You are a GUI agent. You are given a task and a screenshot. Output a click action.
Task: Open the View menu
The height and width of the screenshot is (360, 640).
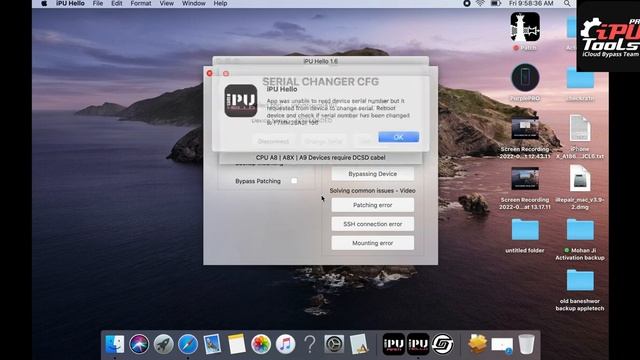pyautogui.click(x=167, y=4)
